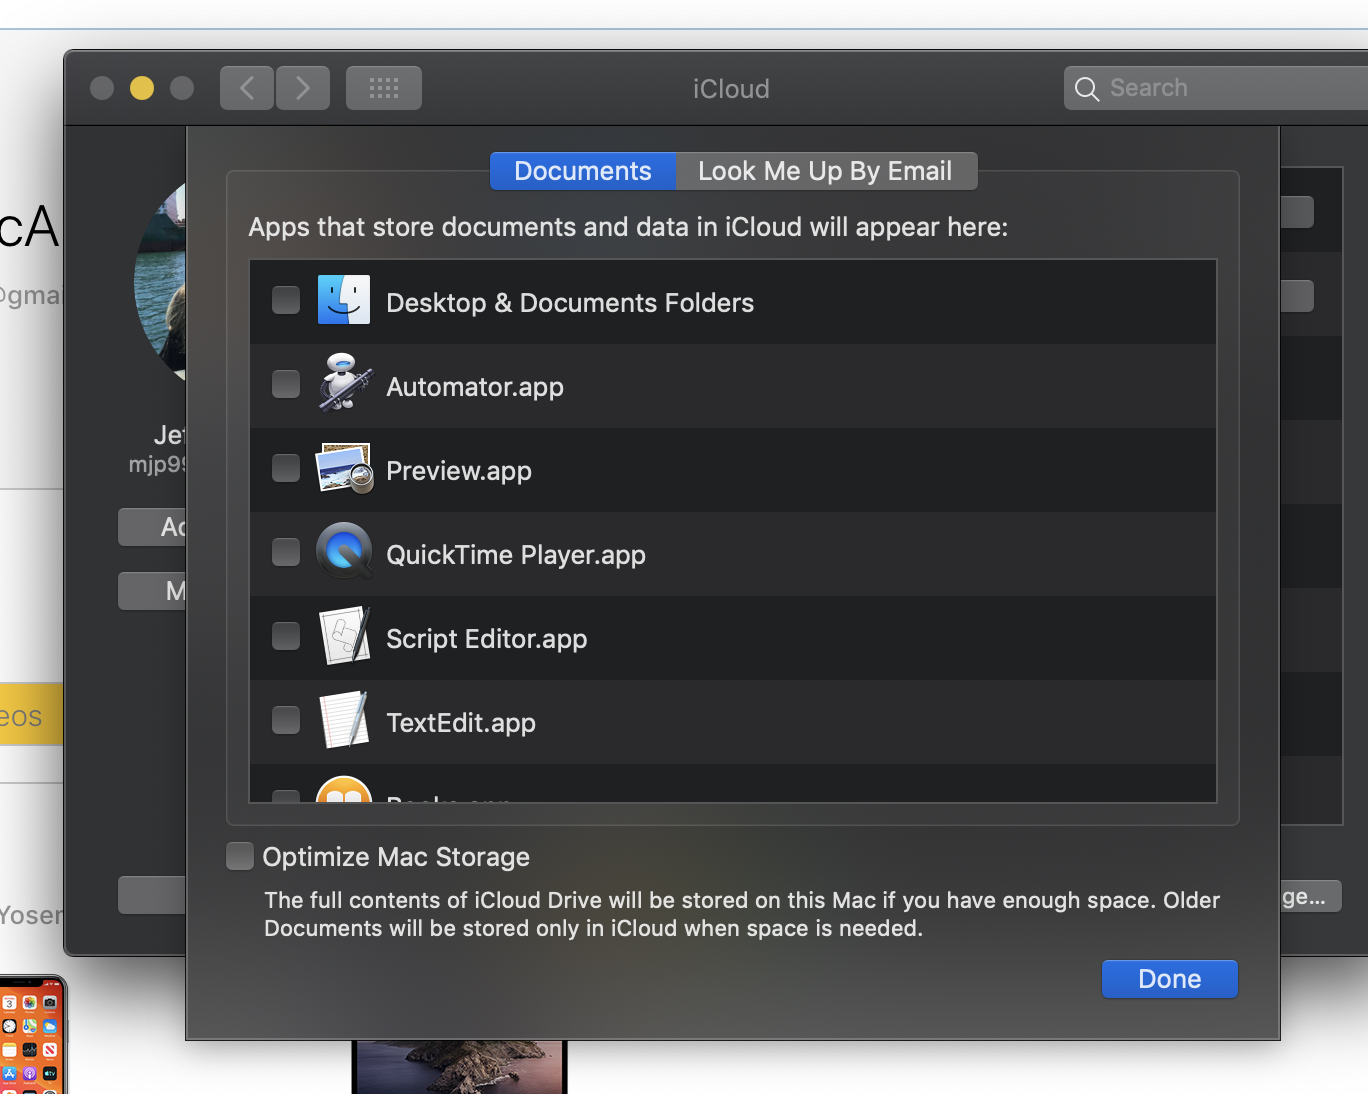The width and height of the screenshot is (1368, 1094).
Task: Select the Documents tab
Action: click(582, 171)
